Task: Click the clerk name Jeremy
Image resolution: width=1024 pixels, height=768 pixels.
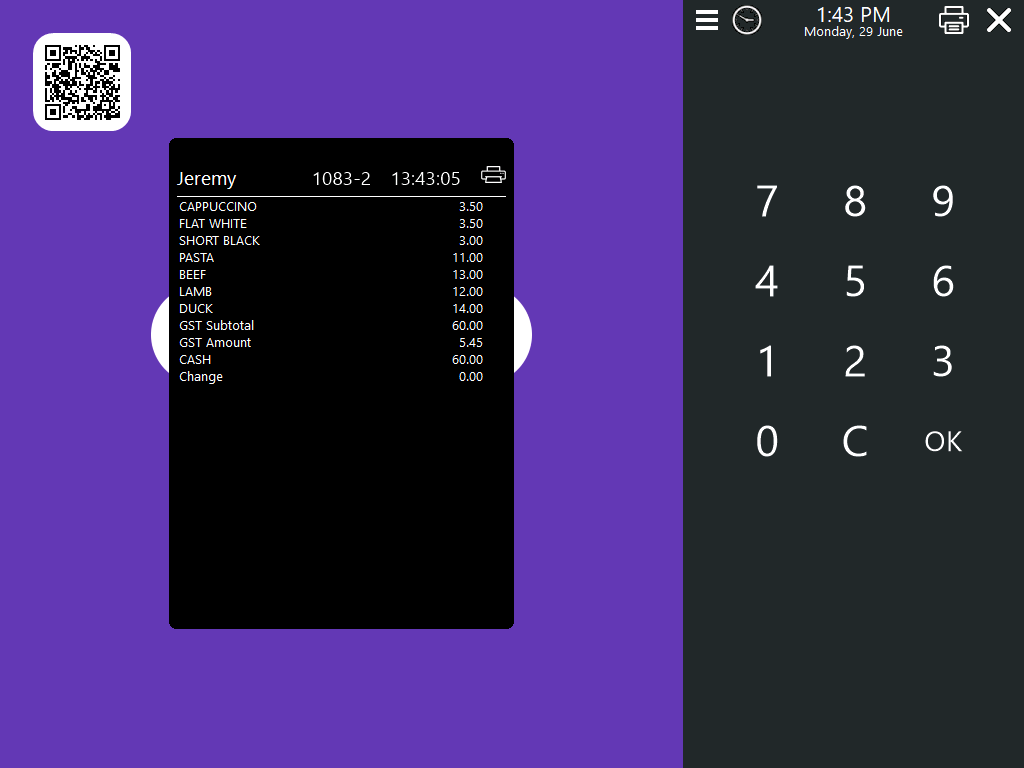Action: 206,179
